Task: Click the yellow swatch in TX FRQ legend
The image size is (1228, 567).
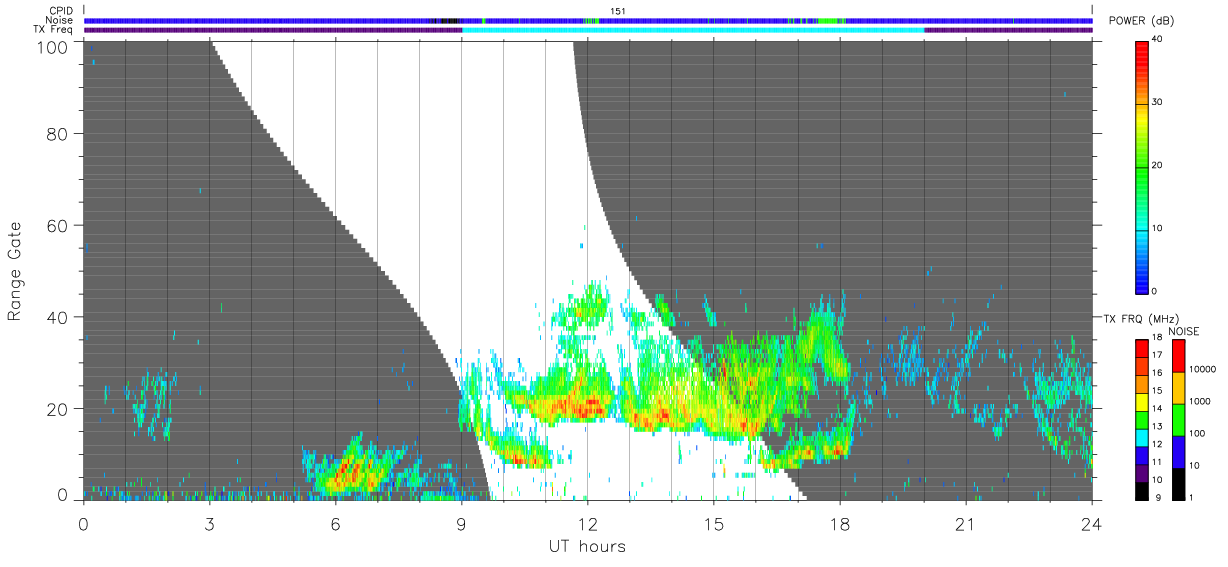Action: (x=1142, y=403)
